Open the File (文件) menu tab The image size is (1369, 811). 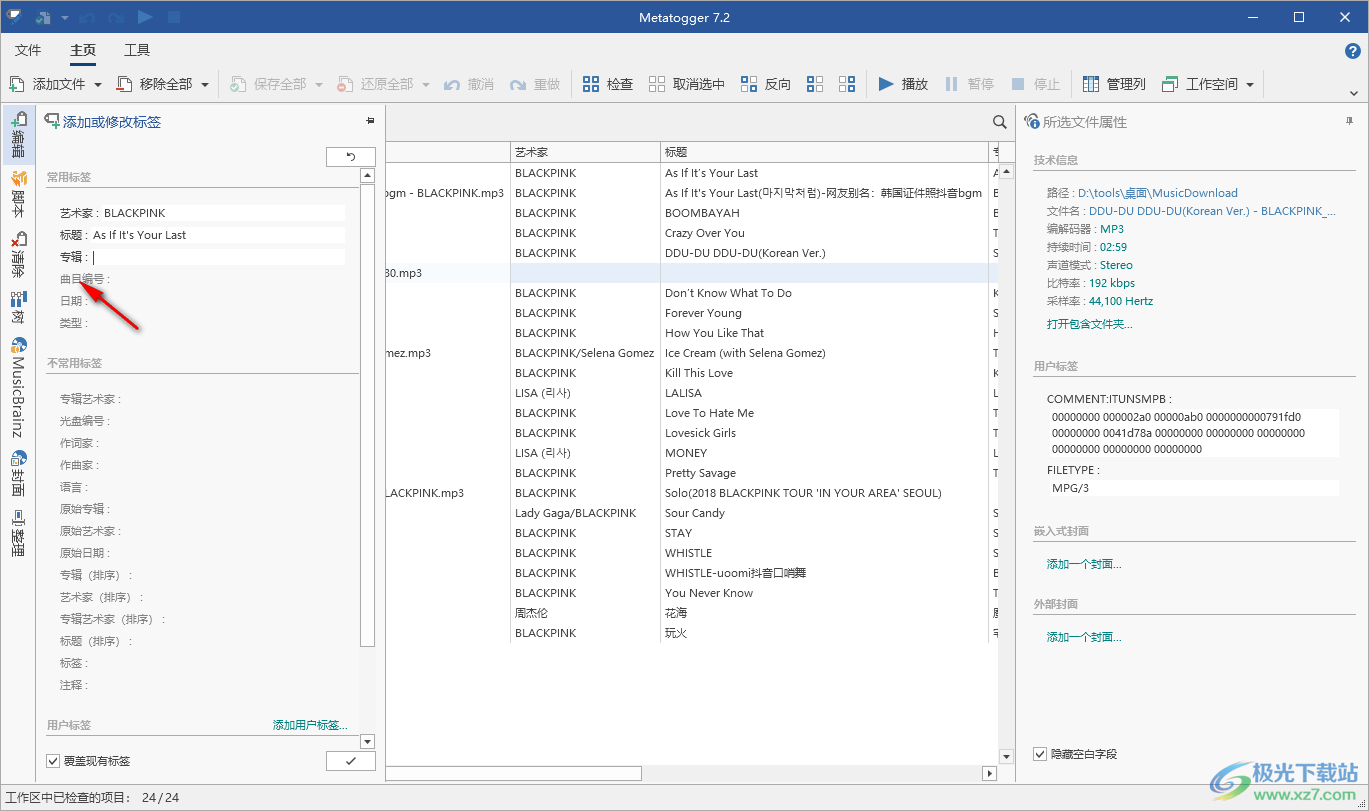point(28,50)
